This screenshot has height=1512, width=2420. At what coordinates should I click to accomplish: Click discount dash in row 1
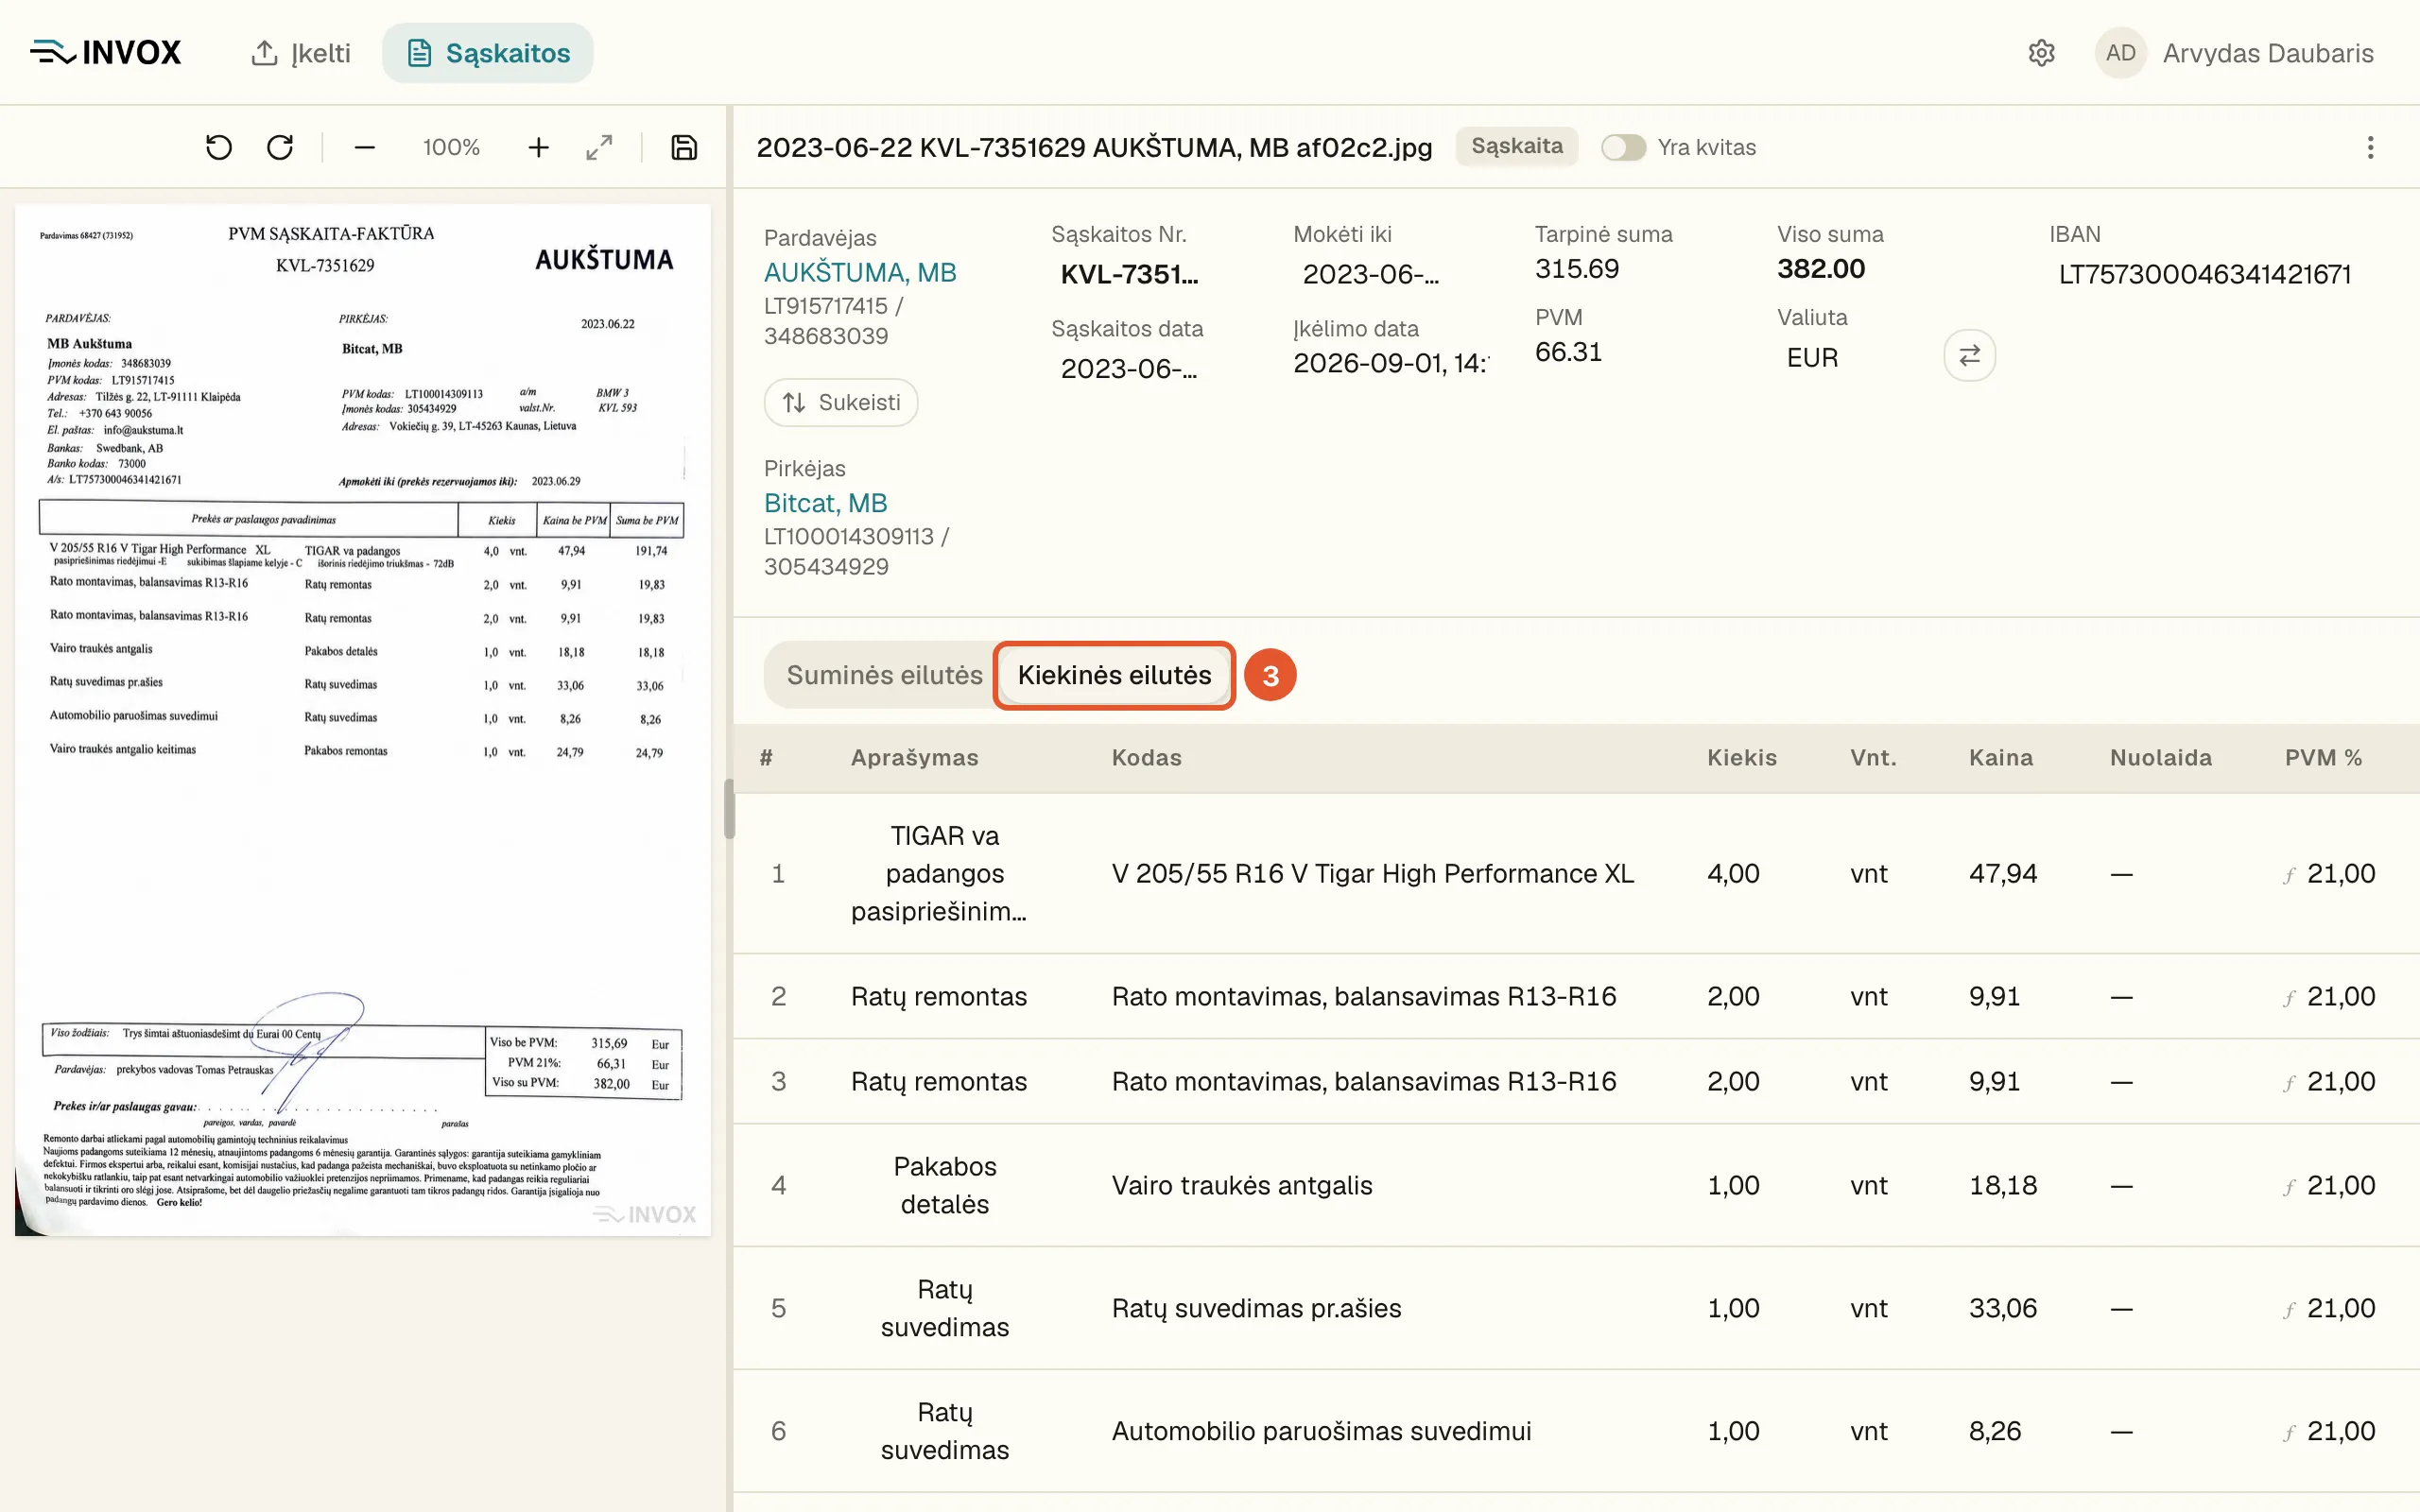[2121, 875]
